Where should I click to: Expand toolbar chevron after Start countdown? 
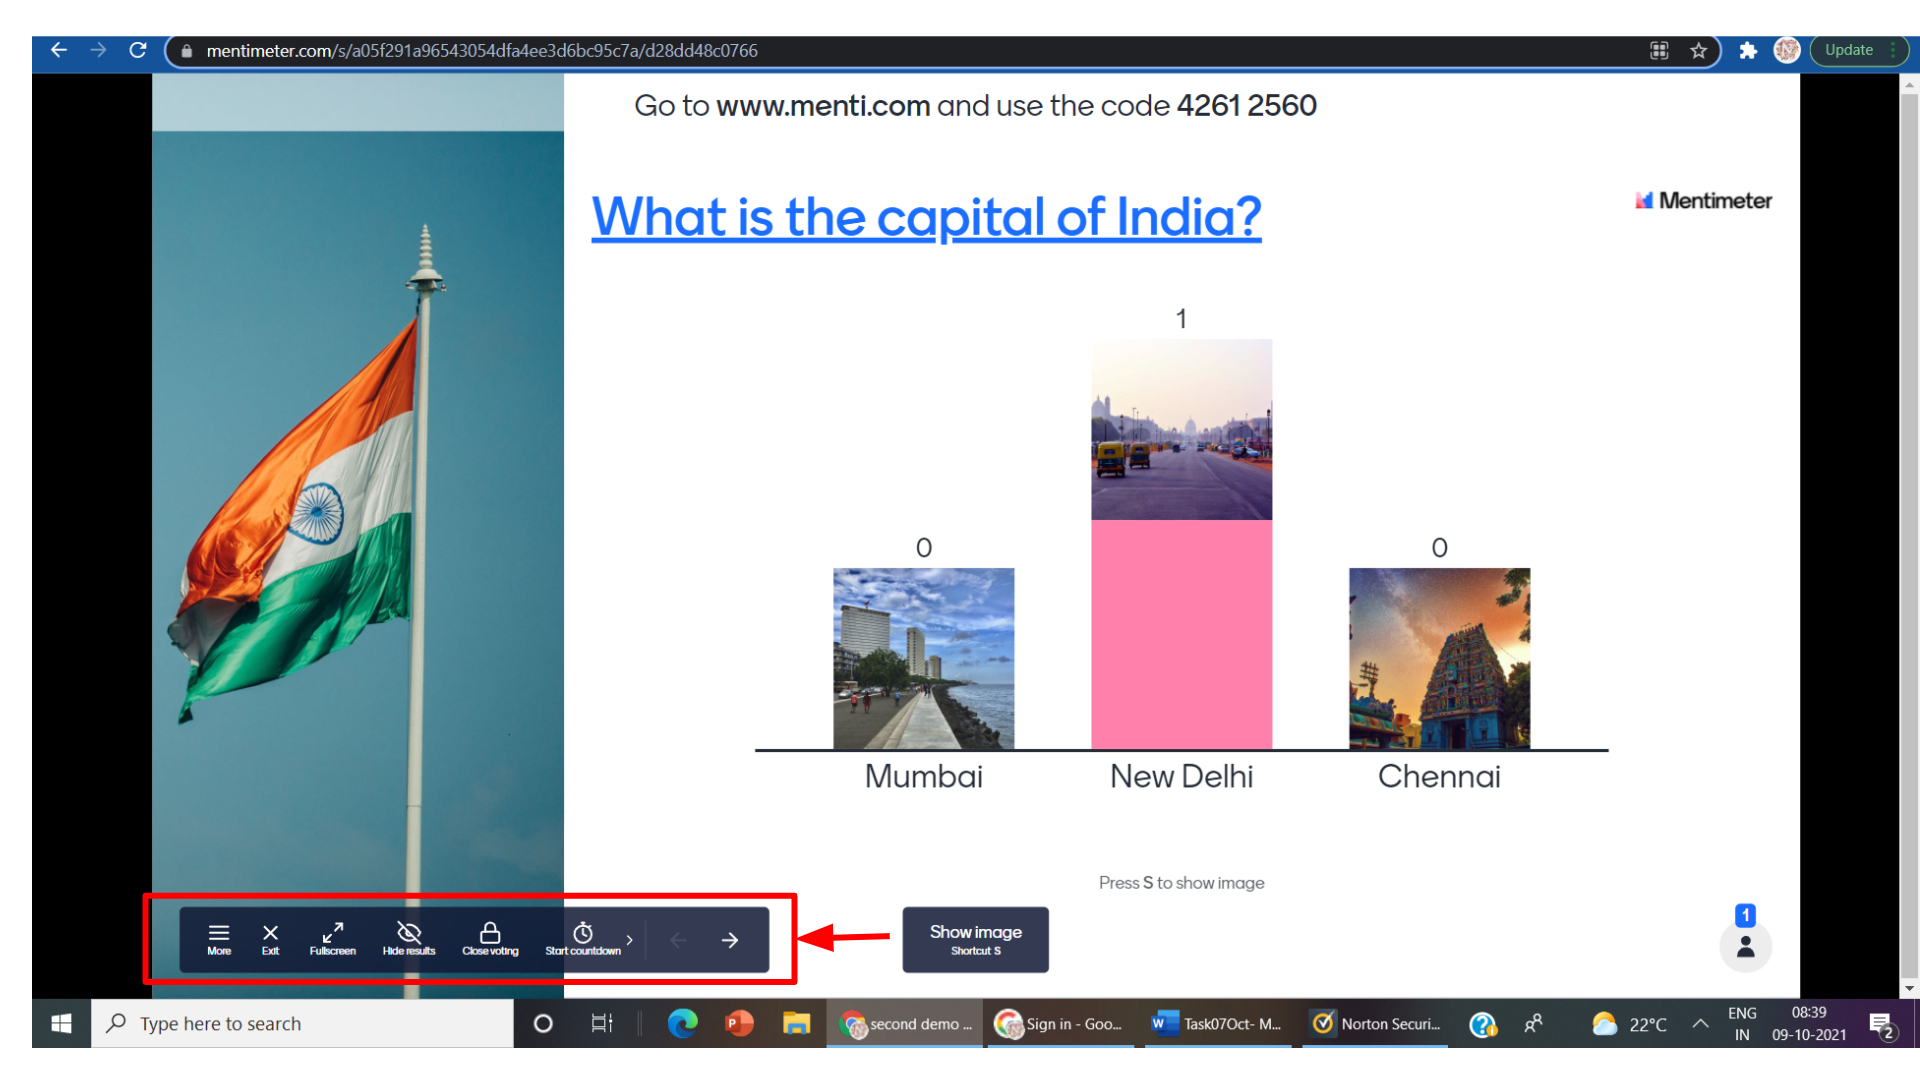point(629,940)
